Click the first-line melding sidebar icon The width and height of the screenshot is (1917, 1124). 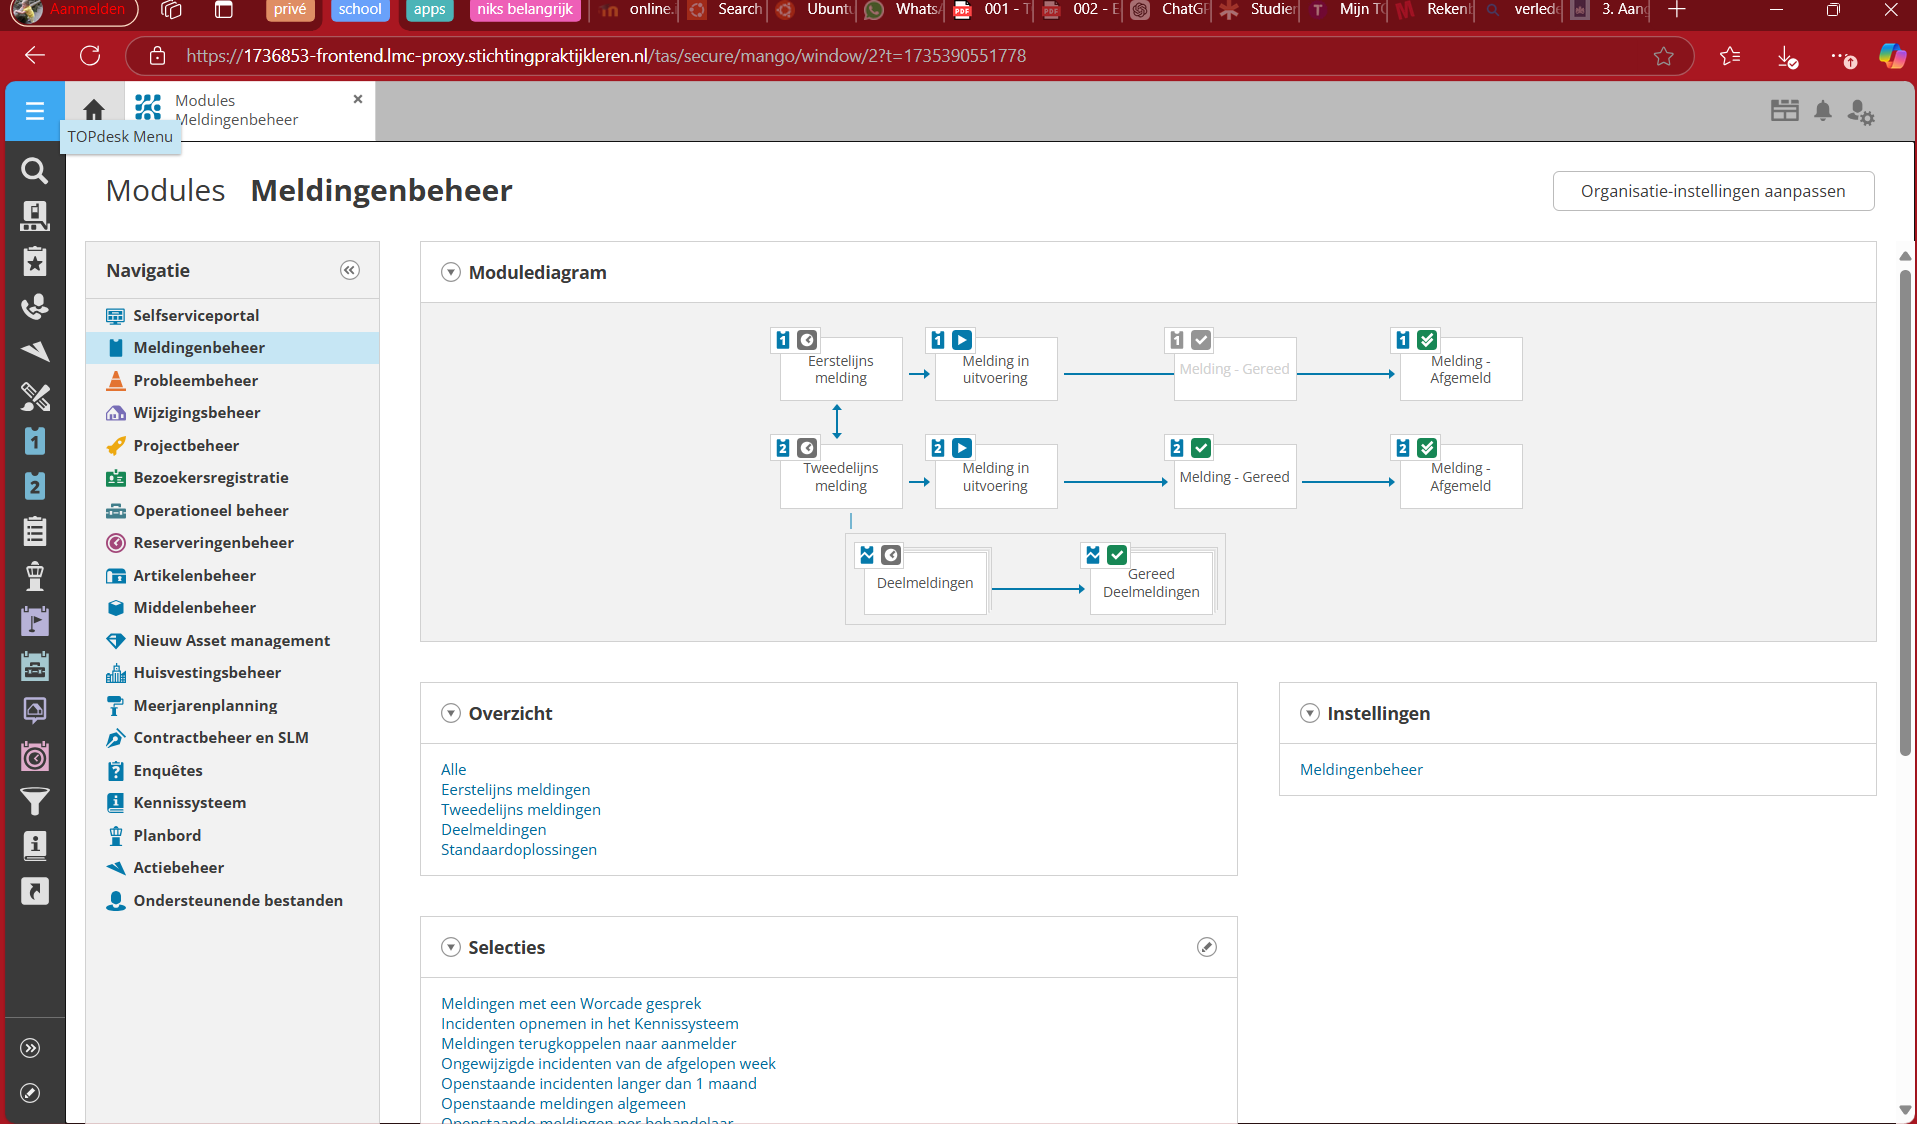pyautogui.click(x=35, y=441)
